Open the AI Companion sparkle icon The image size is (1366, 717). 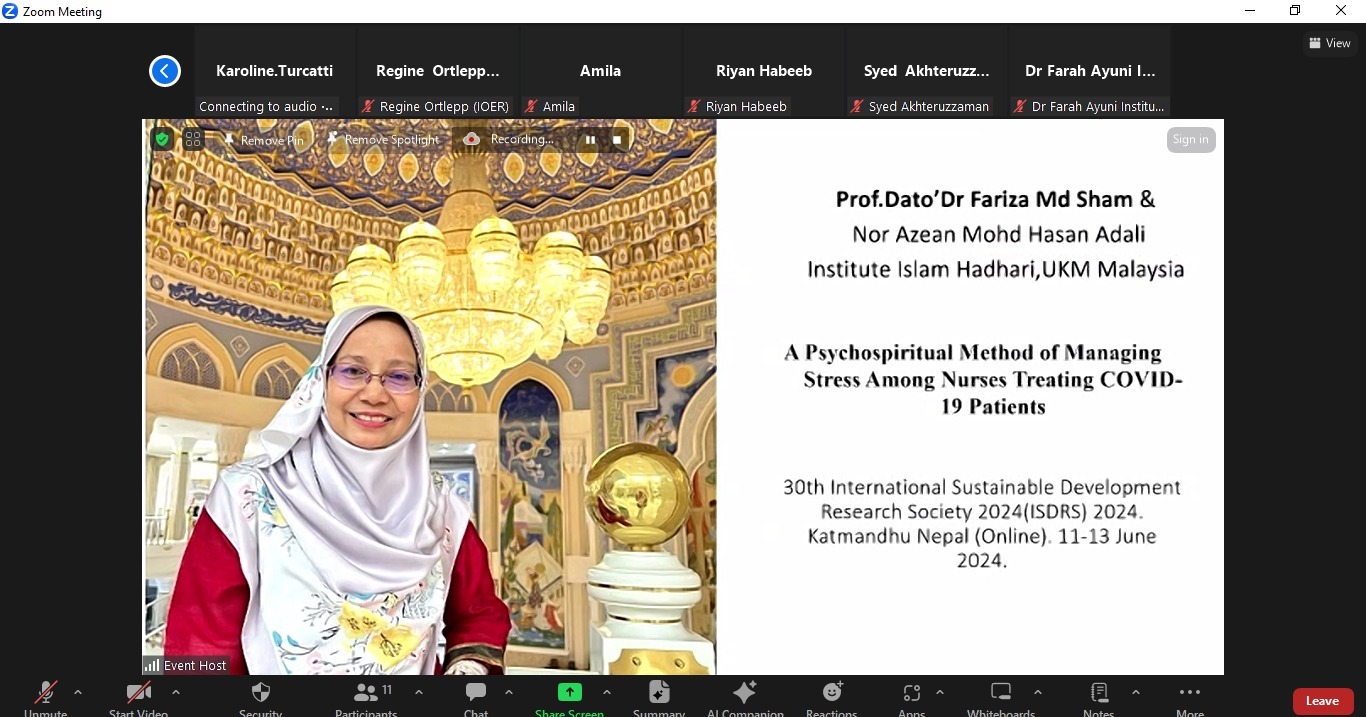click(745, 696)
